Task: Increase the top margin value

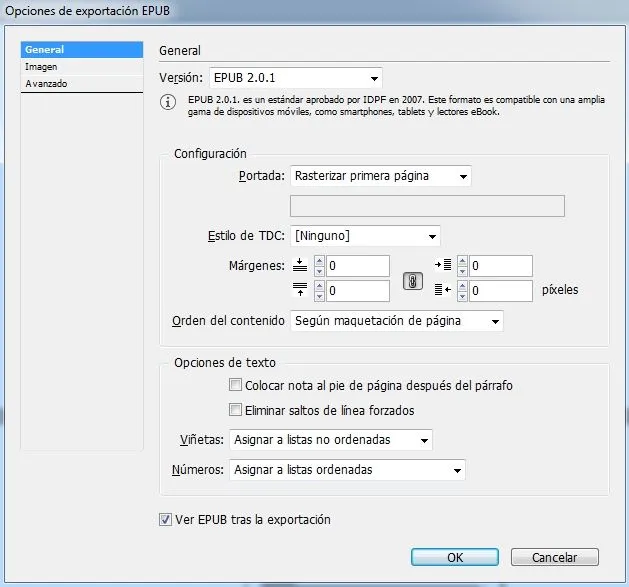Action: click(x=319, y=261)
